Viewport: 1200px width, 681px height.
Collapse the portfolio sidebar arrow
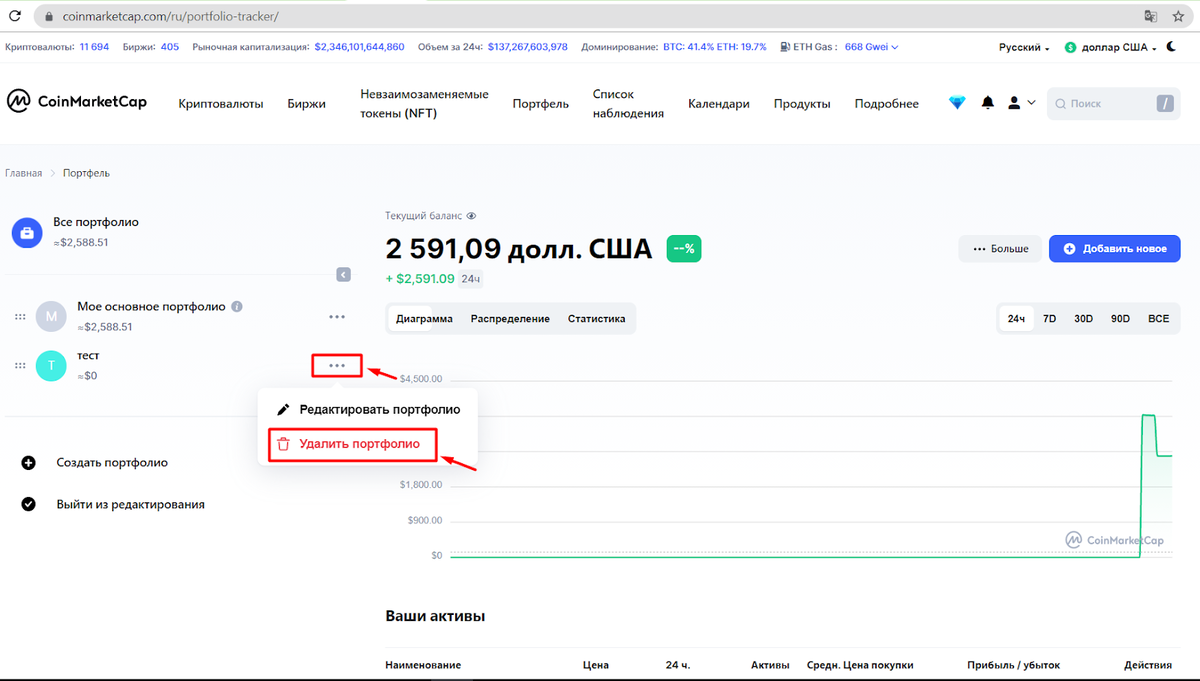tap(343, 274)
